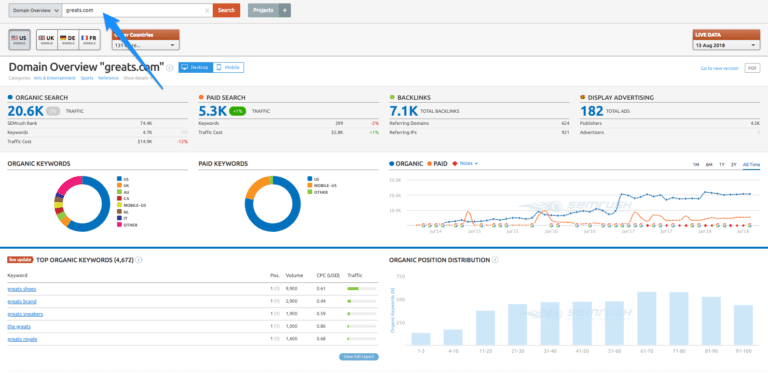Select the 1Y time range

(x=721, y=164)
